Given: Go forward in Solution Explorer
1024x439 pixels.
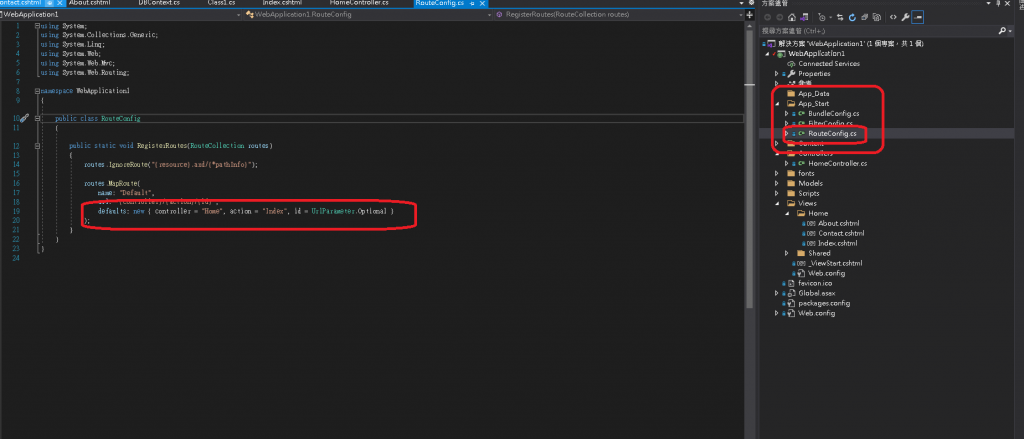Looking at the screenshot, I should [780, 17].
